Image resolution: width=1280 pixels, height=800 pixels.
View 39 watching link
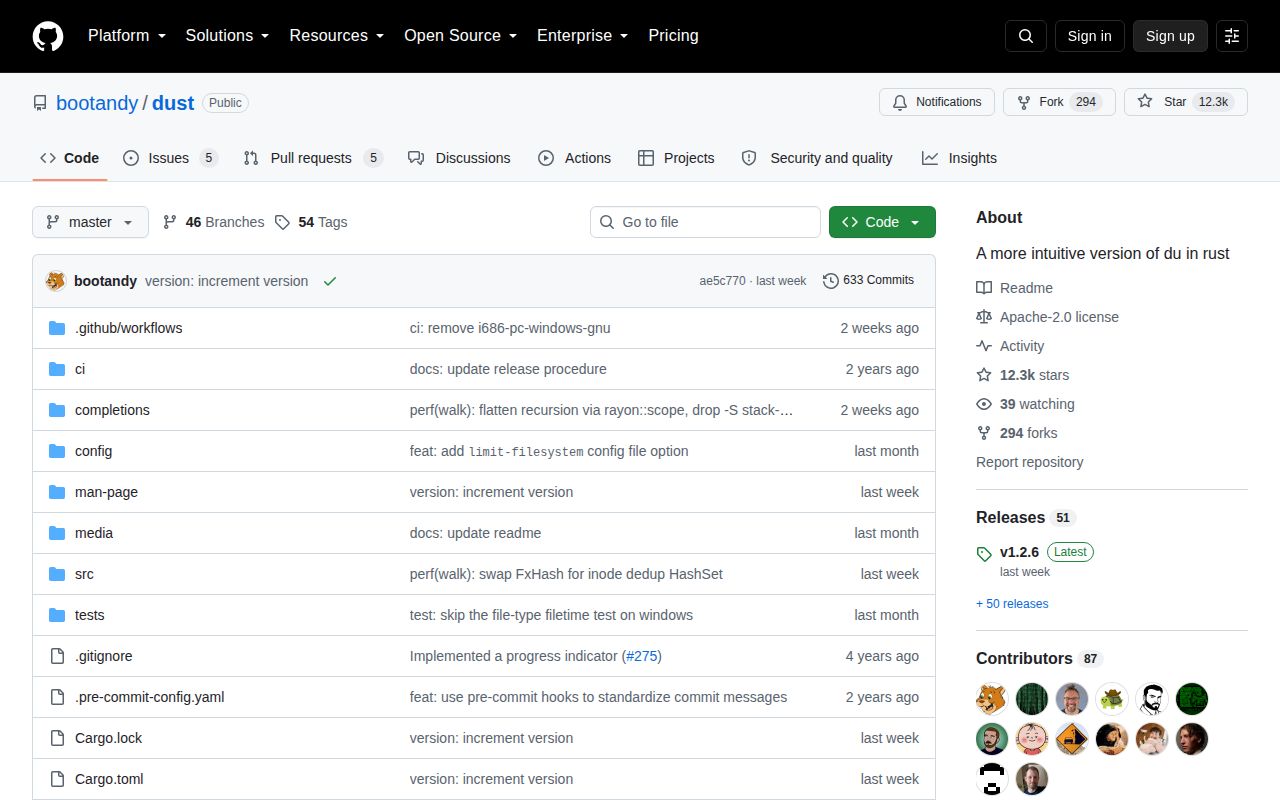click(1025, 404)
